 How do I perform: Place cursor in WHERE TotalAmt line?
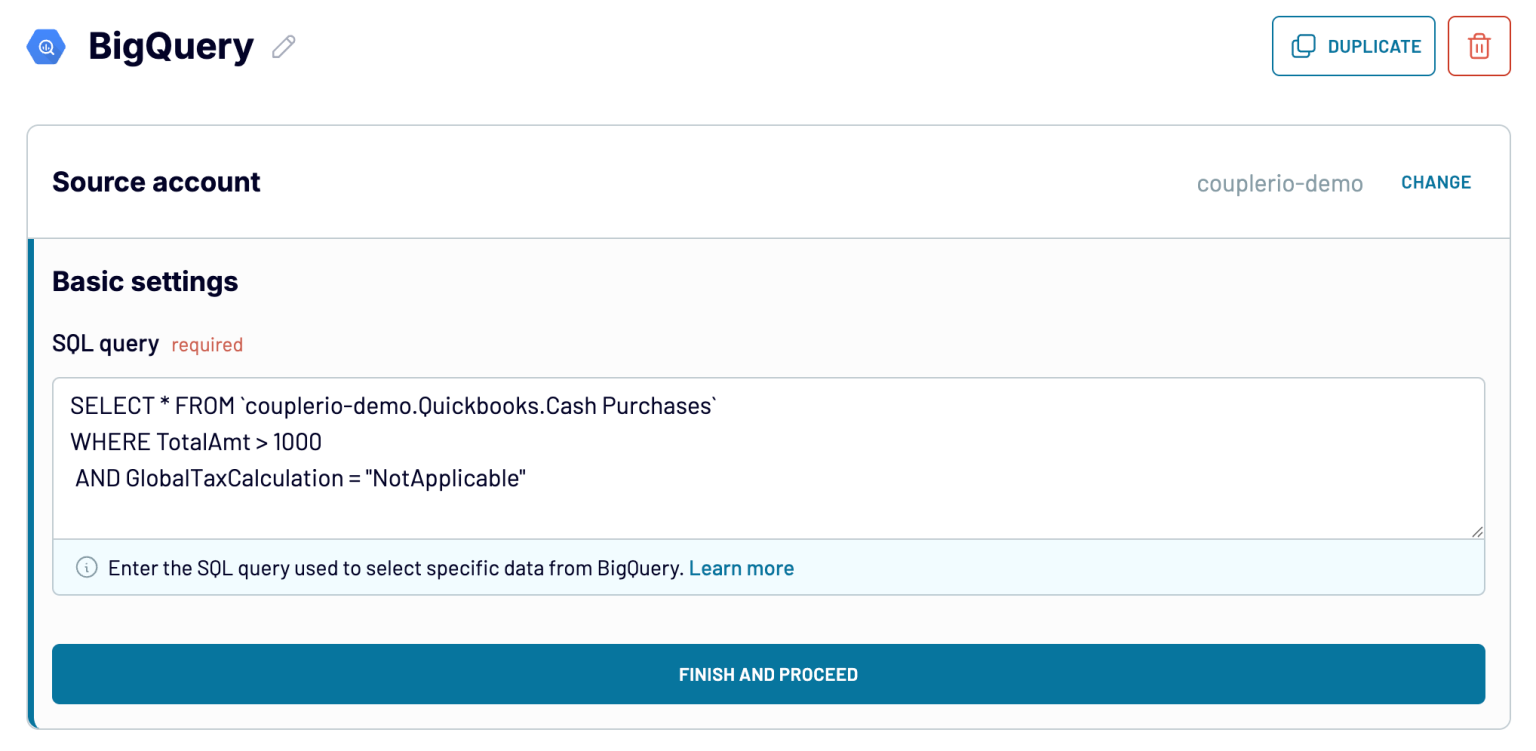click(196, 442)
